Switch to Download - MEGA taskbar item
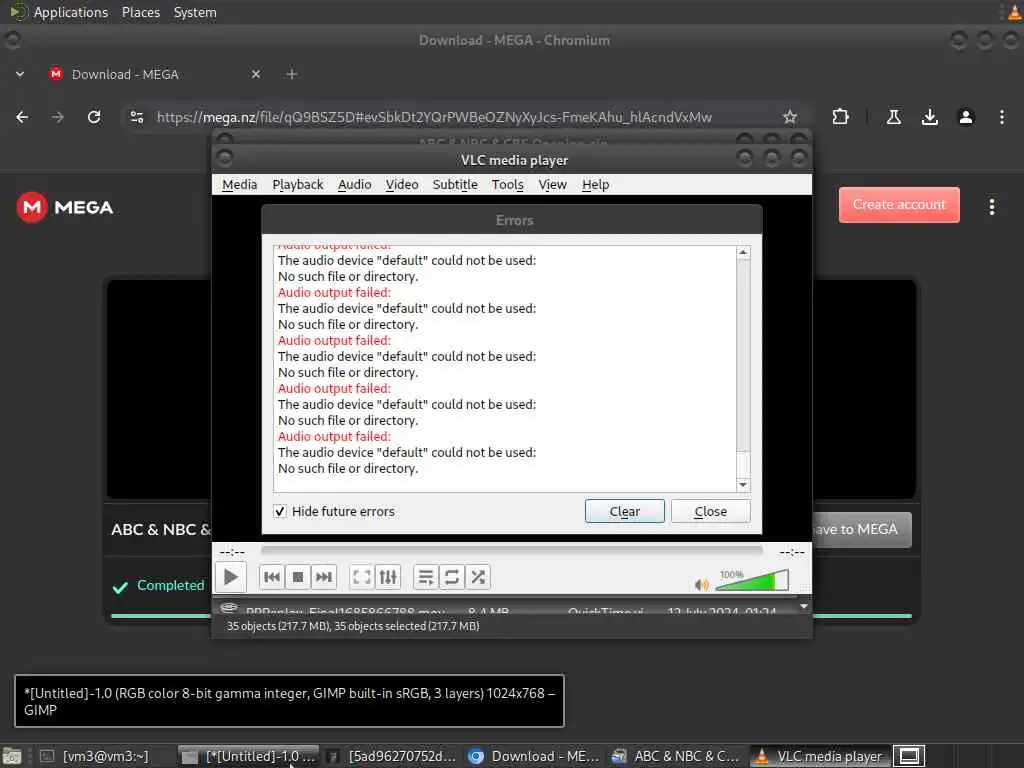The height and width of the screenshot is (768, 1024). (x=534, y=756)
